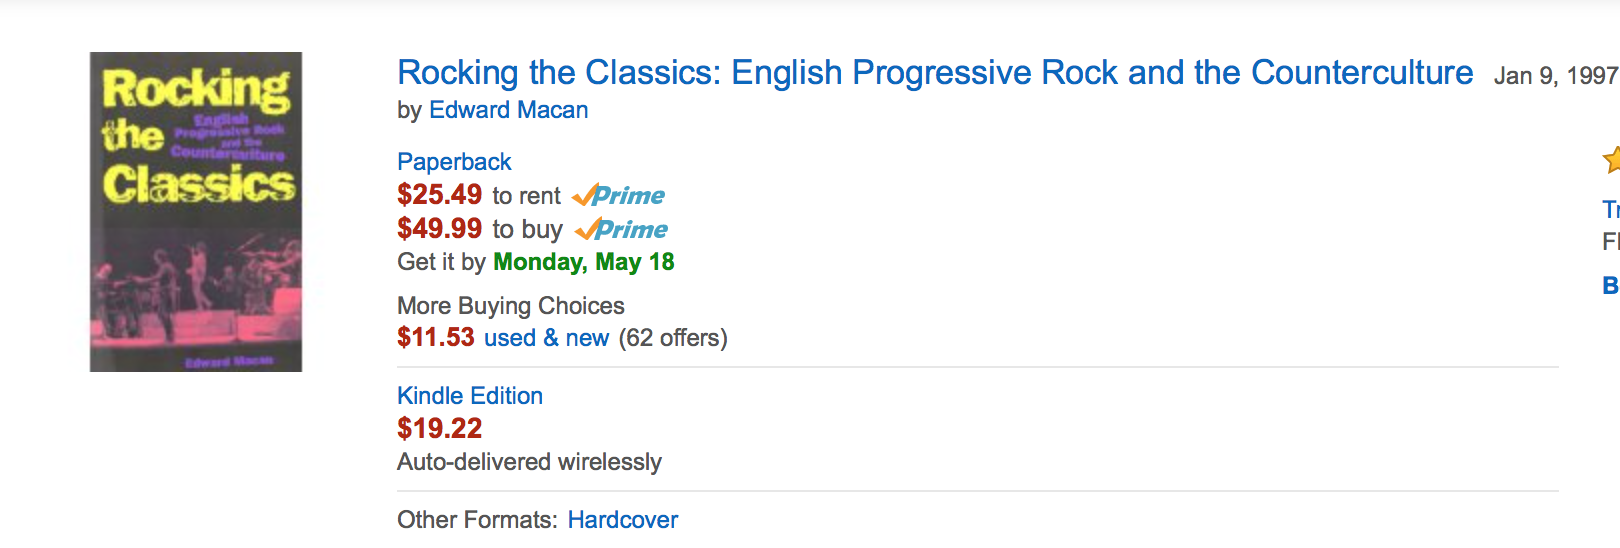Open the Rocking the Classics cover image
Screen dimensions: 1620x548
pos(196,212)
